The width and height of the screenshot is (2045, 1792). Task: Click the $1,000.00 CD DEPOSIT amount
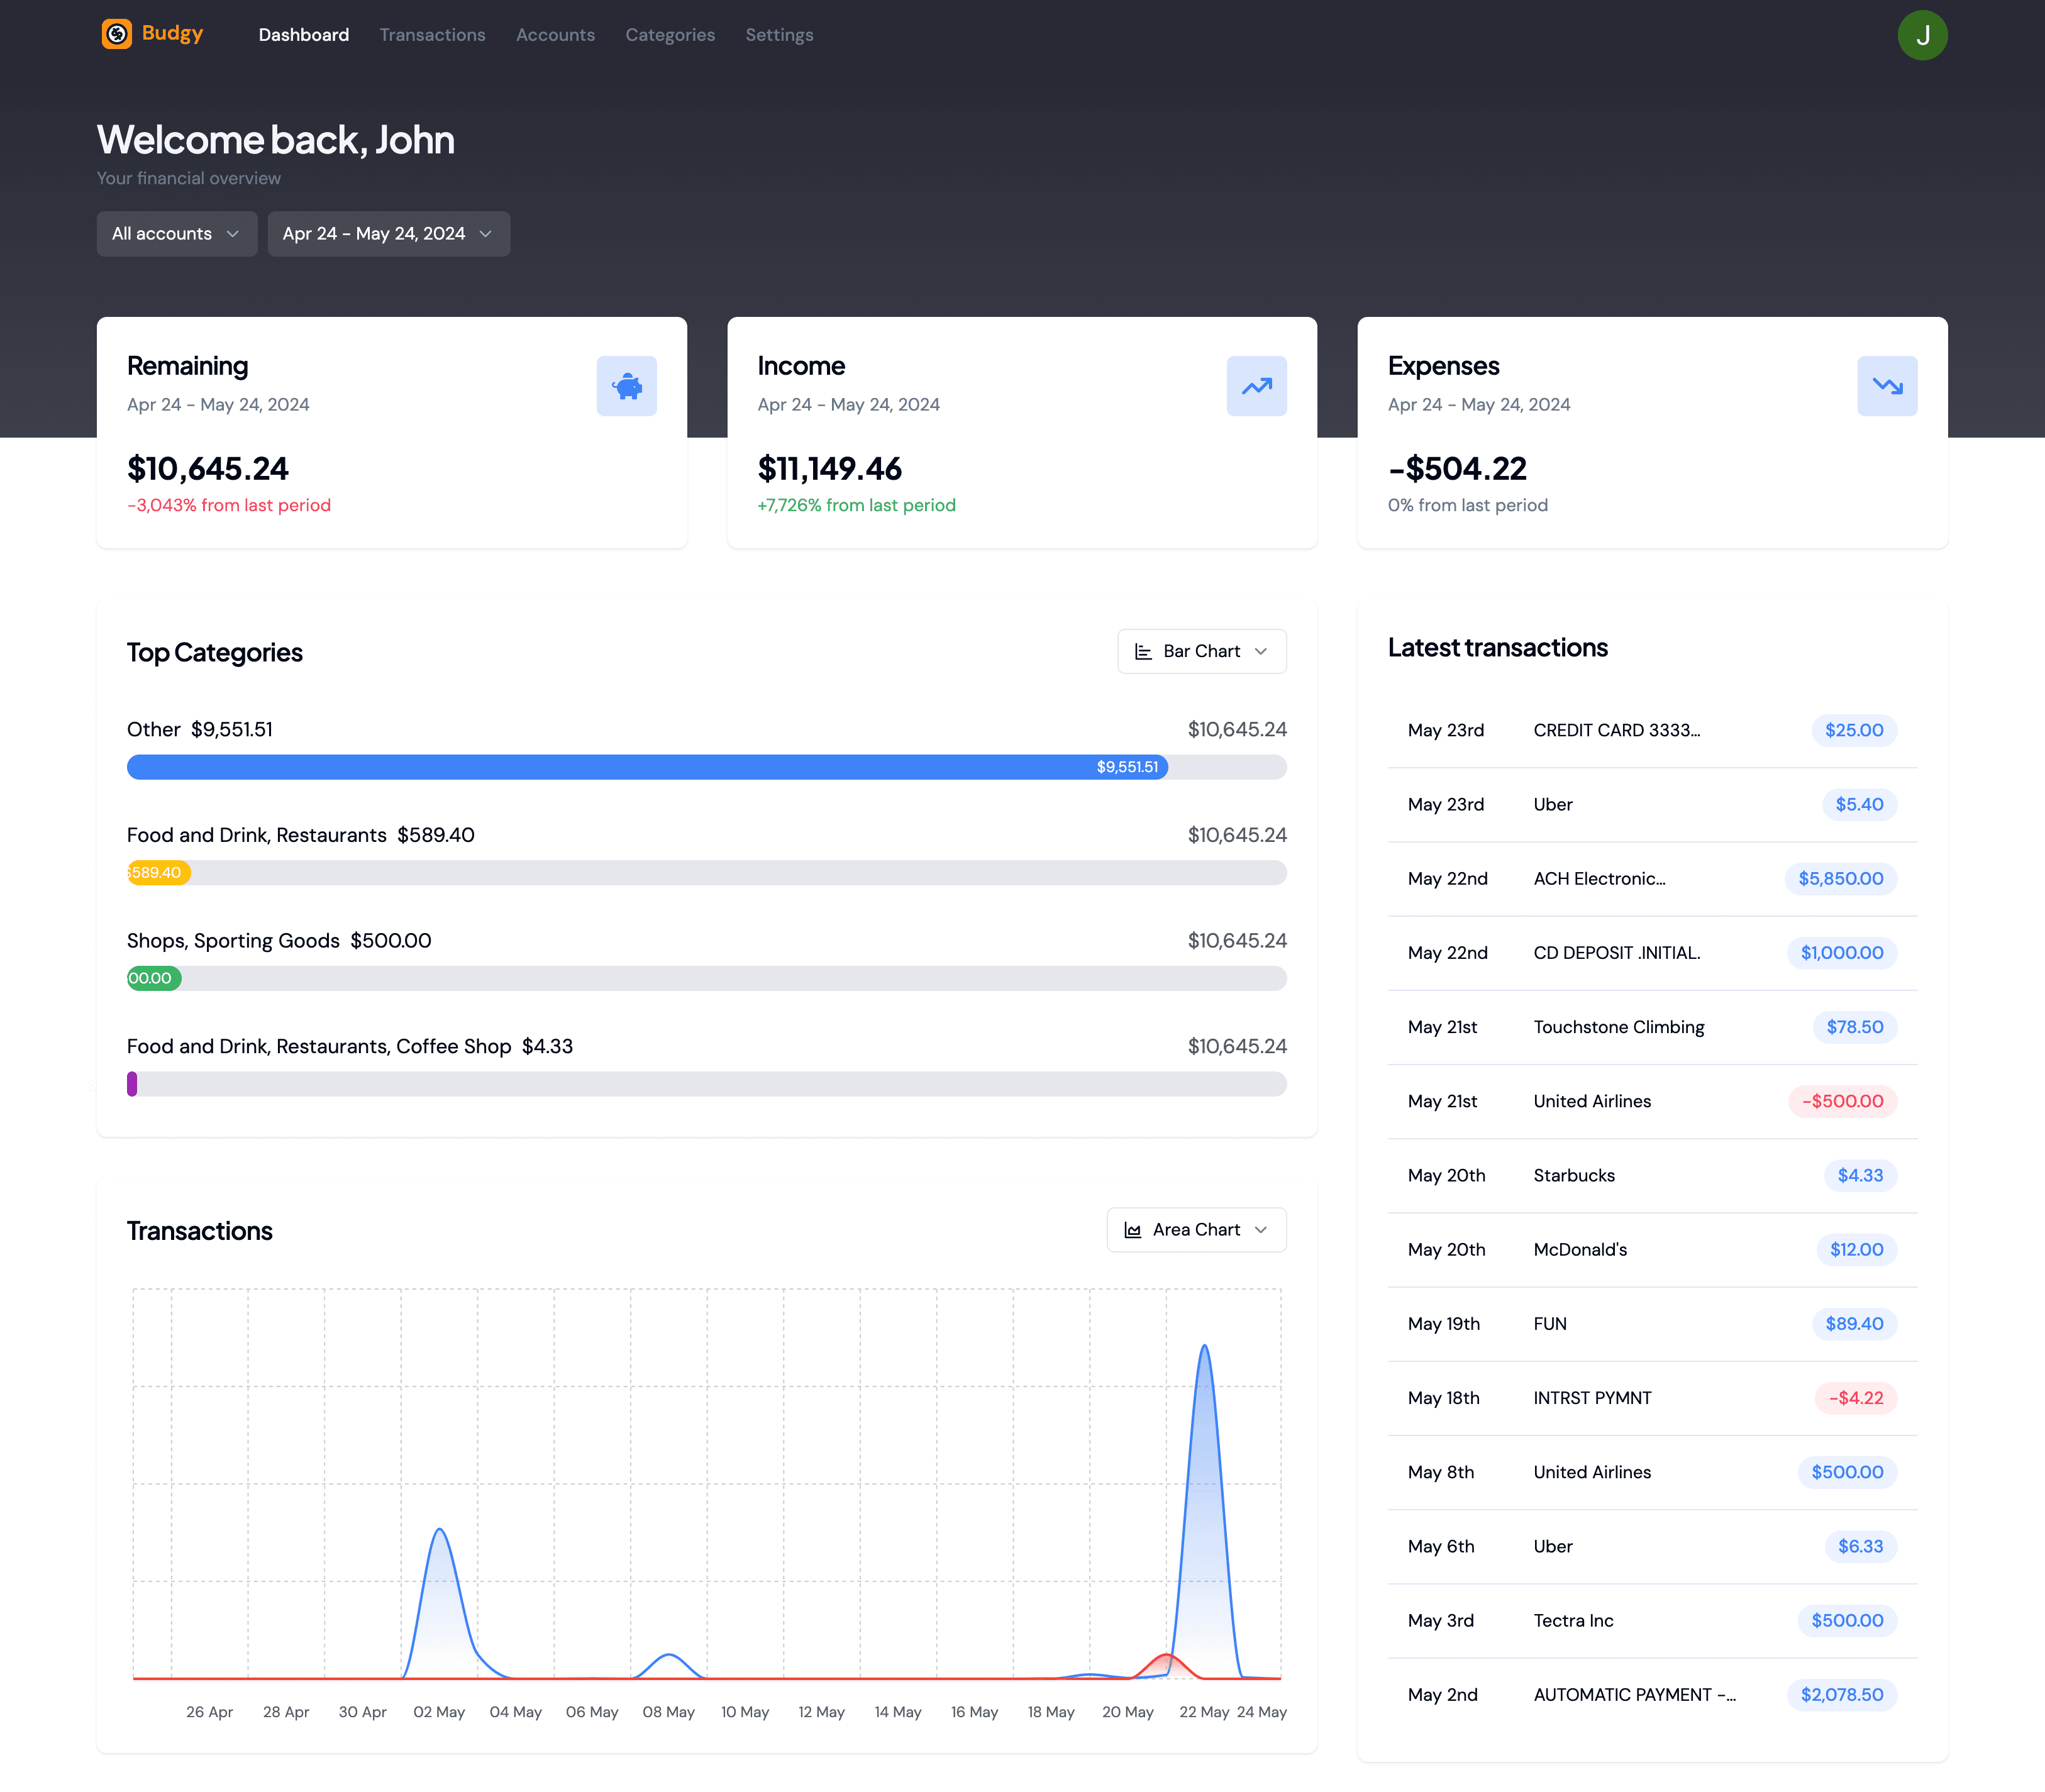(x=1842, y=953)
